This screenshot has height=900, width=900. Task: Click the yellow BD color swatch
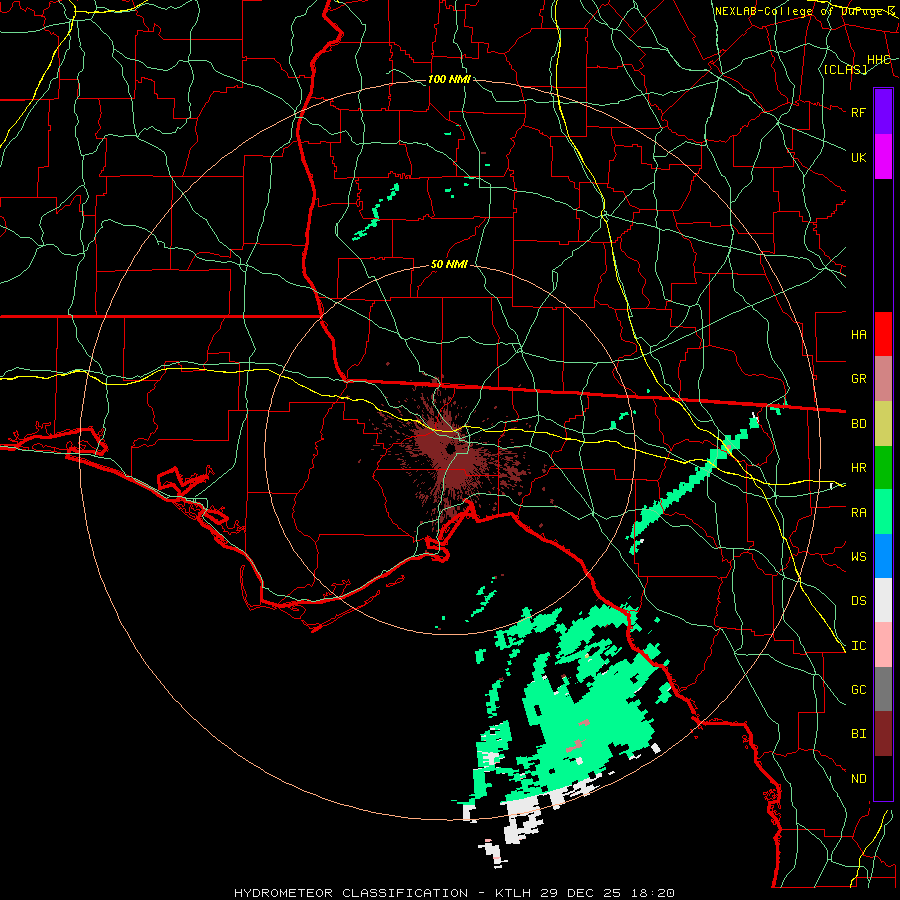click(x=883, y=423)
